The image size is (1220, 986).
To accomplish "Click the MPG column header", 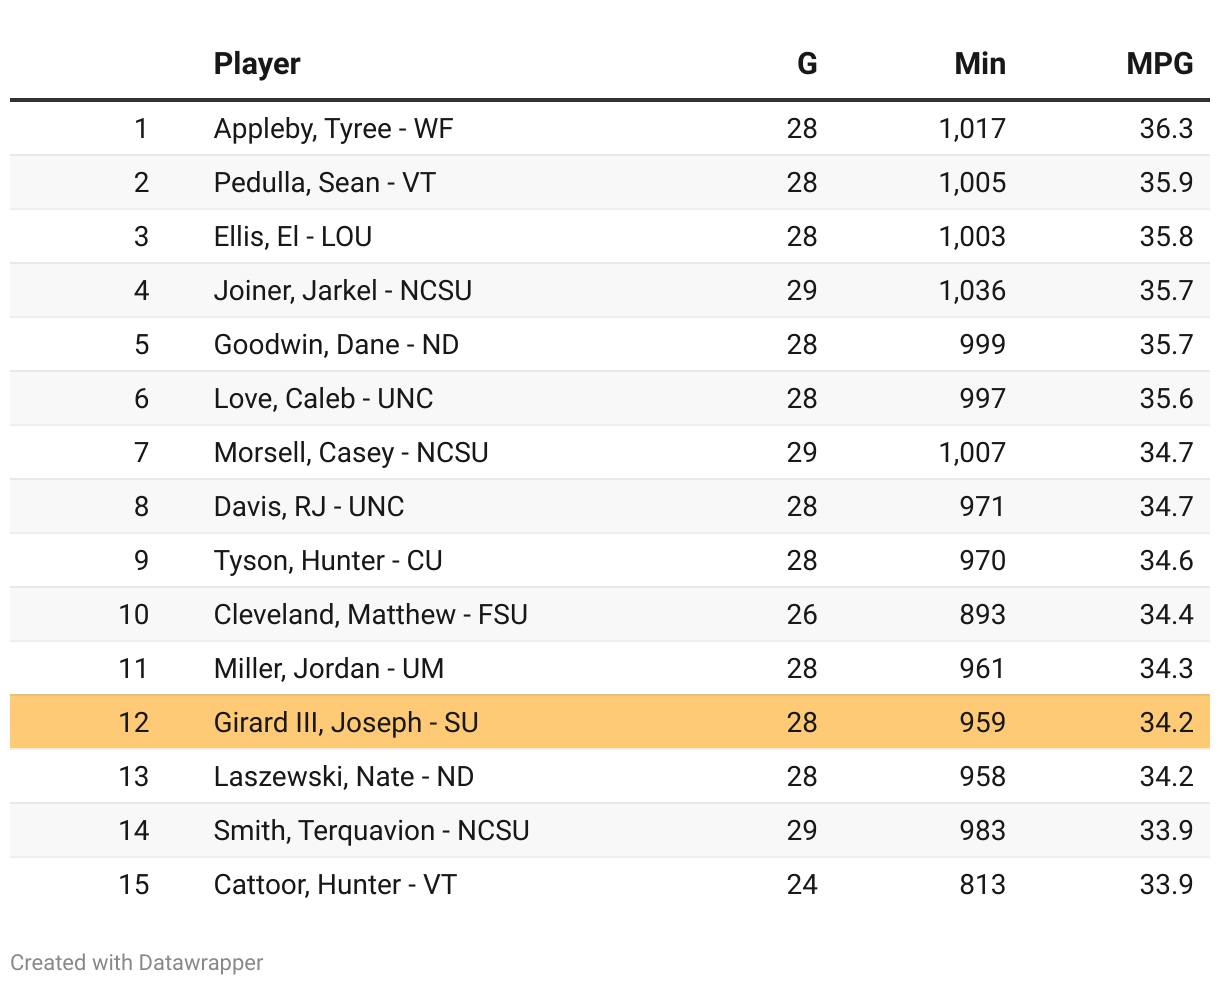I will pyautogui.click(x=1159, y=64).
